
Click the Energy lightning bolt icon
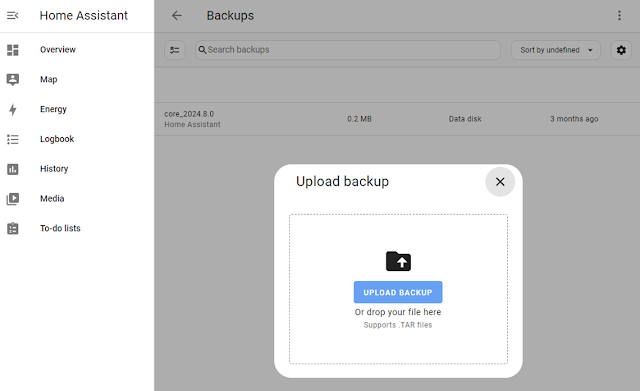click(13, 109)
